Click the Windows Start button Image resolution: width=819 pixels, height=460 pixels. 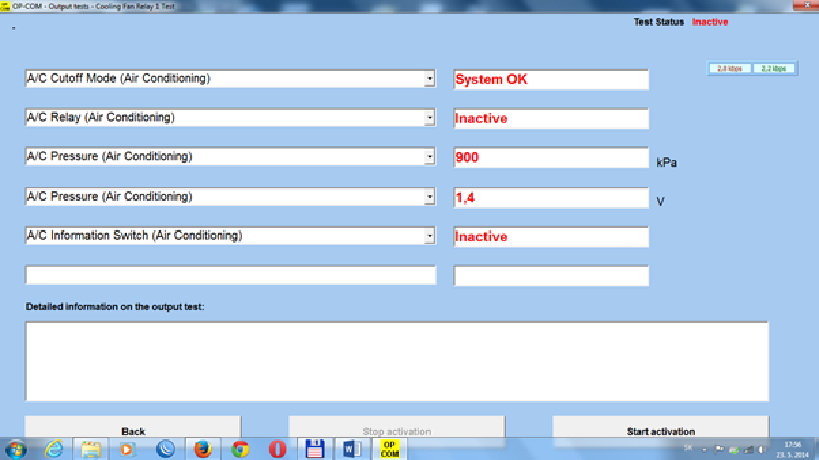pos(16,449)
